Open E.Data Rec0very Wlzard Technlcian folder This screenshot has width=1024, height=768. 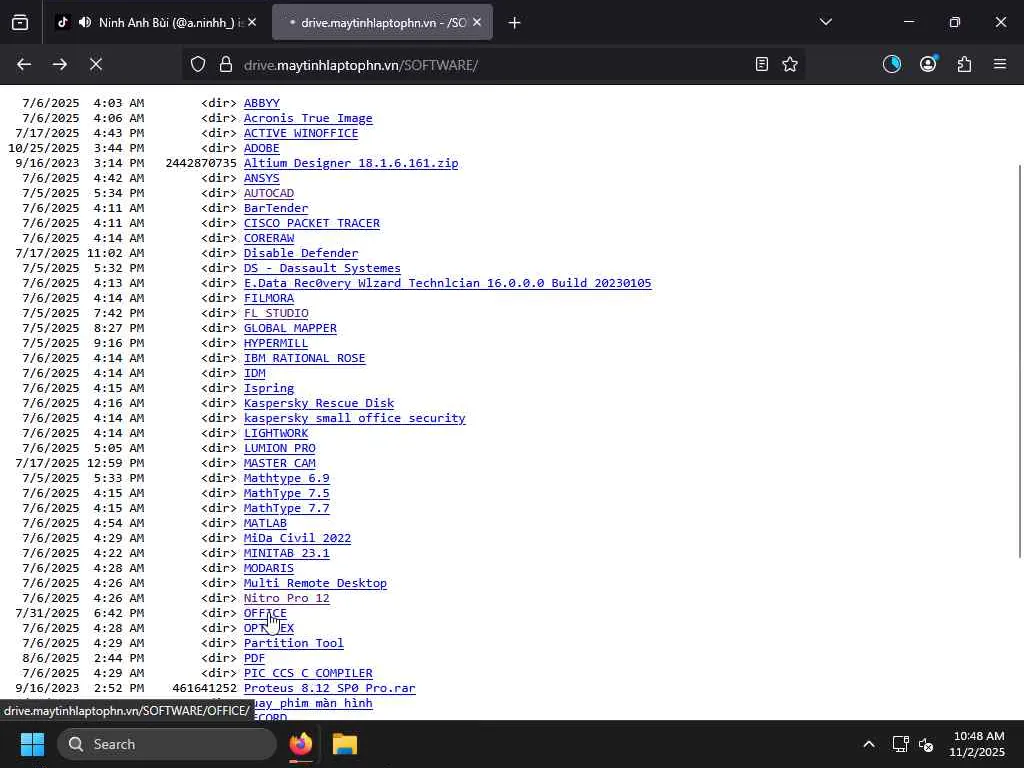click(447, 283)
